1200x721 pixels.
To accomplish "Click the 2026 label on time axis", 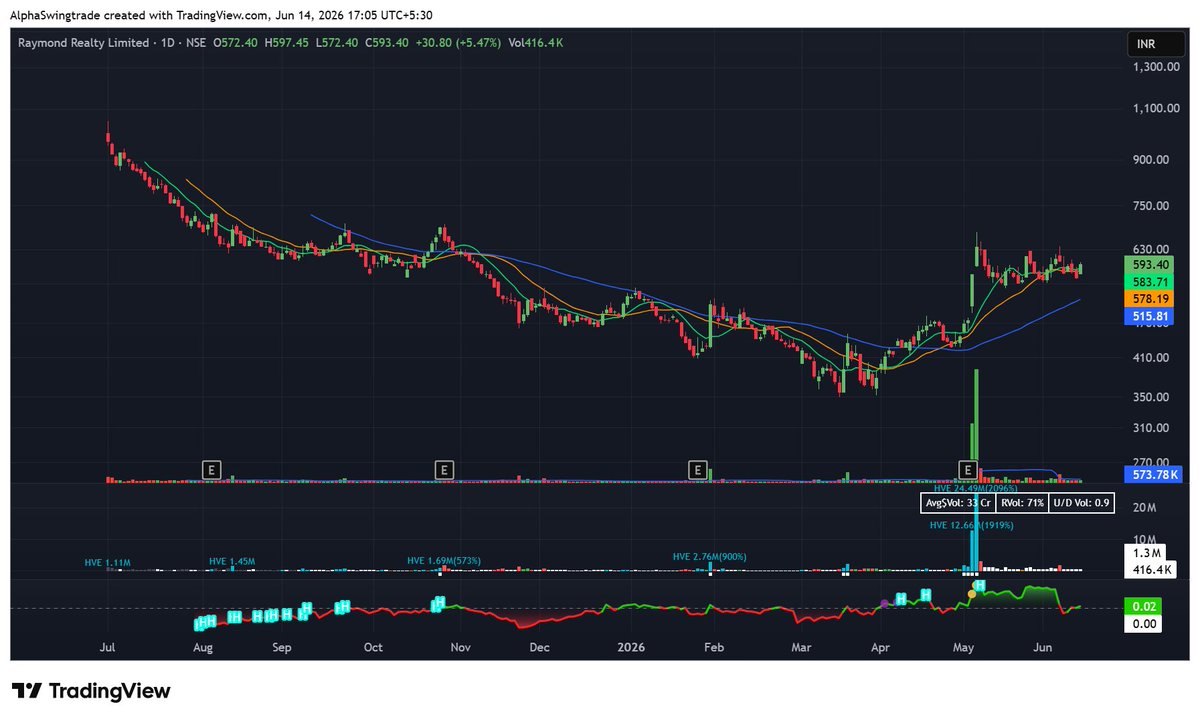I will 631,648.
